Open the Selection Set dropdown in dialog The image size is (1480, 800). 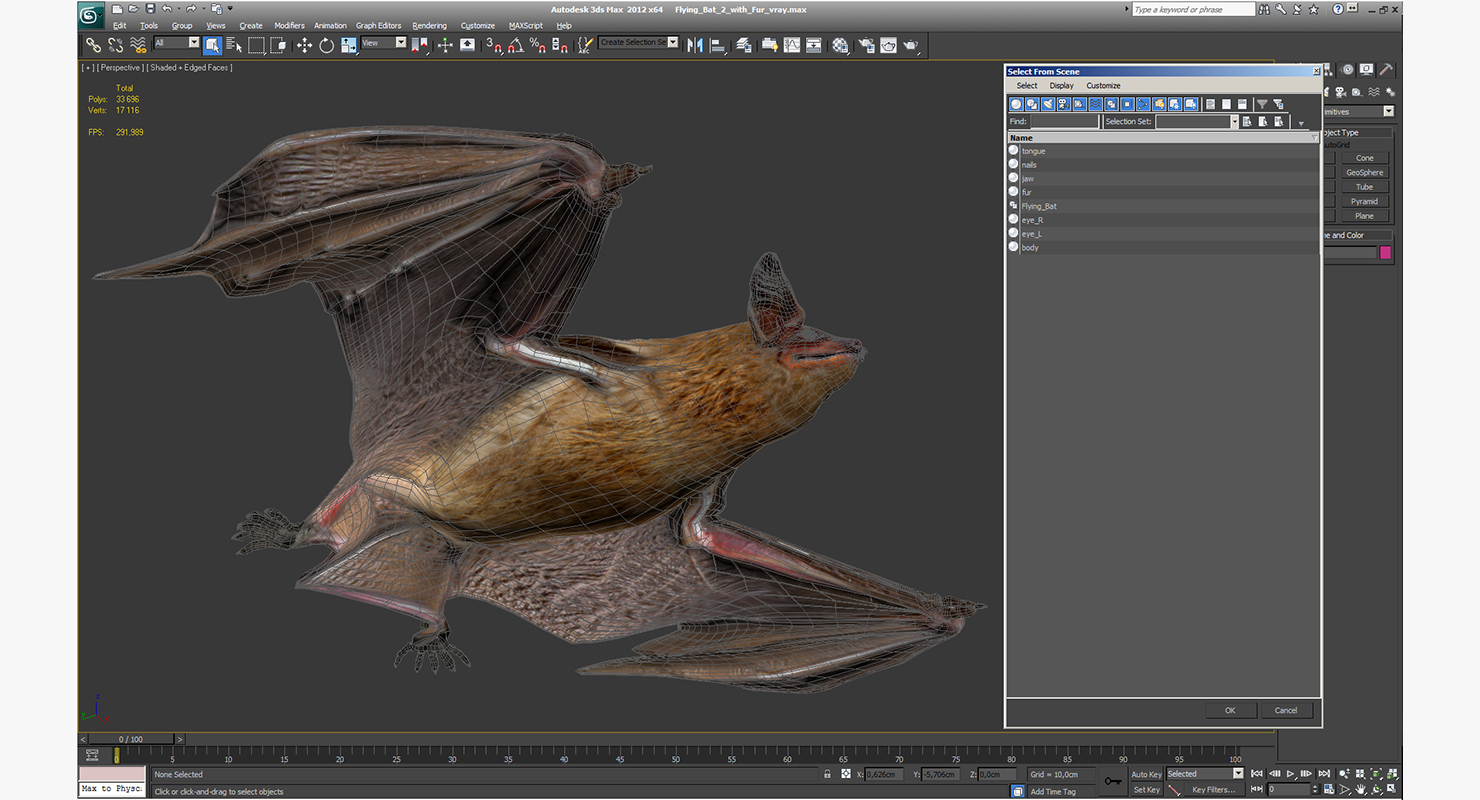click(x=1234, y=121)
